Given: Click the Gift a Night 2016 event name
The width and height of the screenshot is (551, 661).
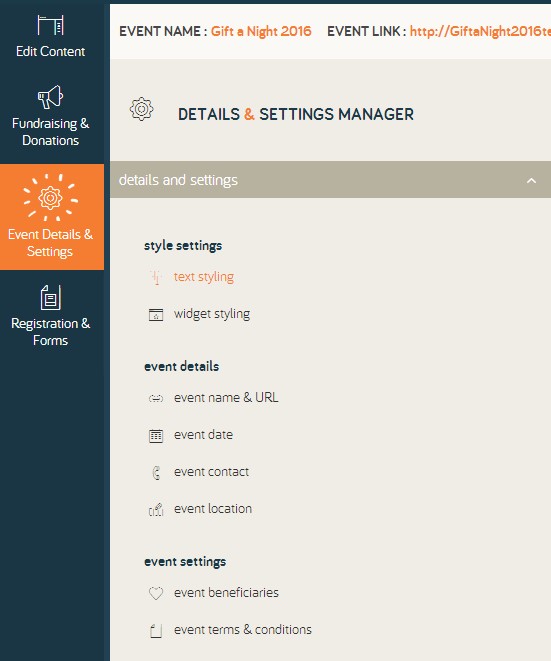Looking at the screenshot, I should coord(261,31).
